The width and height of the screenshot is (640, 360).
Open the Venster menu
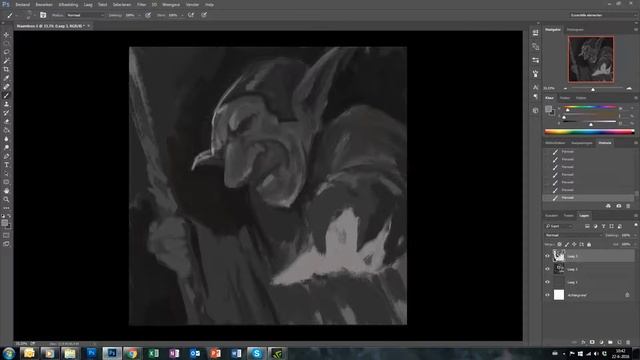[192, 4]
